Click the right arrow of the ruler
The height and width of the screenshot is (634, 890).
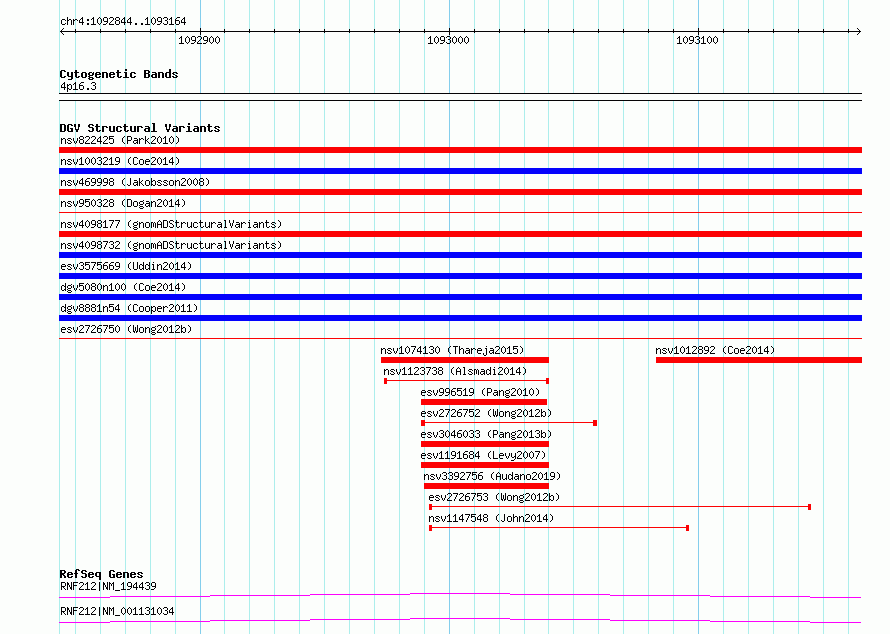[x=859, y=31]
